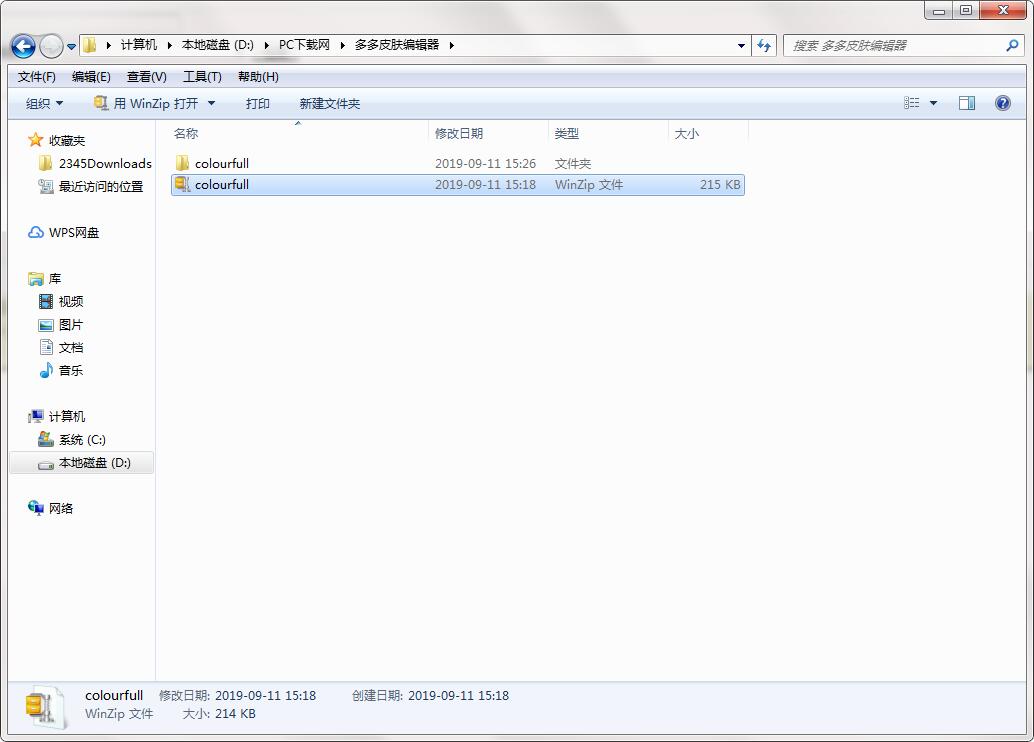
Task: Select 本地磁盘 (D:) in navigation pane
Action: pyautogui.click(x=82, y=463)
